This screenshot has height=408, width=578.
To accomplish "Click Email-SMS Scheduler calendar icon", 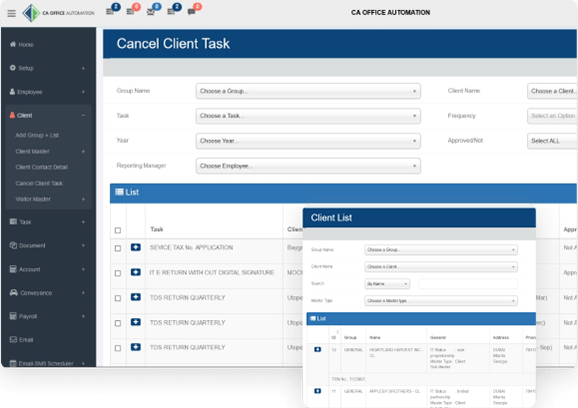I will (13, 363).
